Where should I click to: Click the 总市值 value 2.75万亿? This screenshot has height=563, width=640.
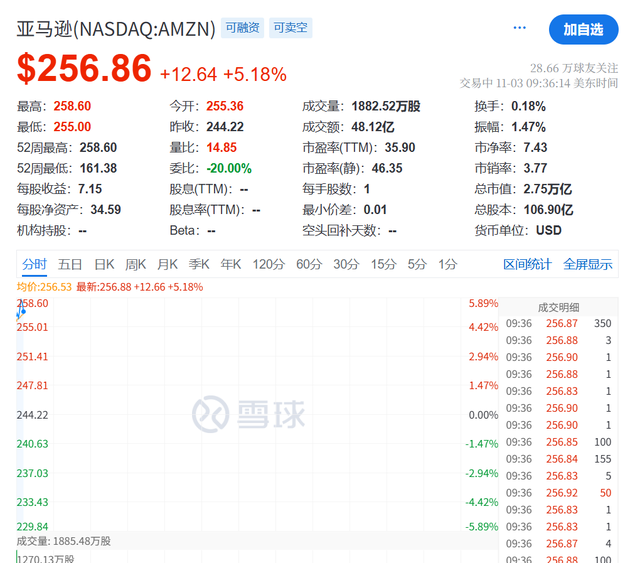click(x=548, y=189)
